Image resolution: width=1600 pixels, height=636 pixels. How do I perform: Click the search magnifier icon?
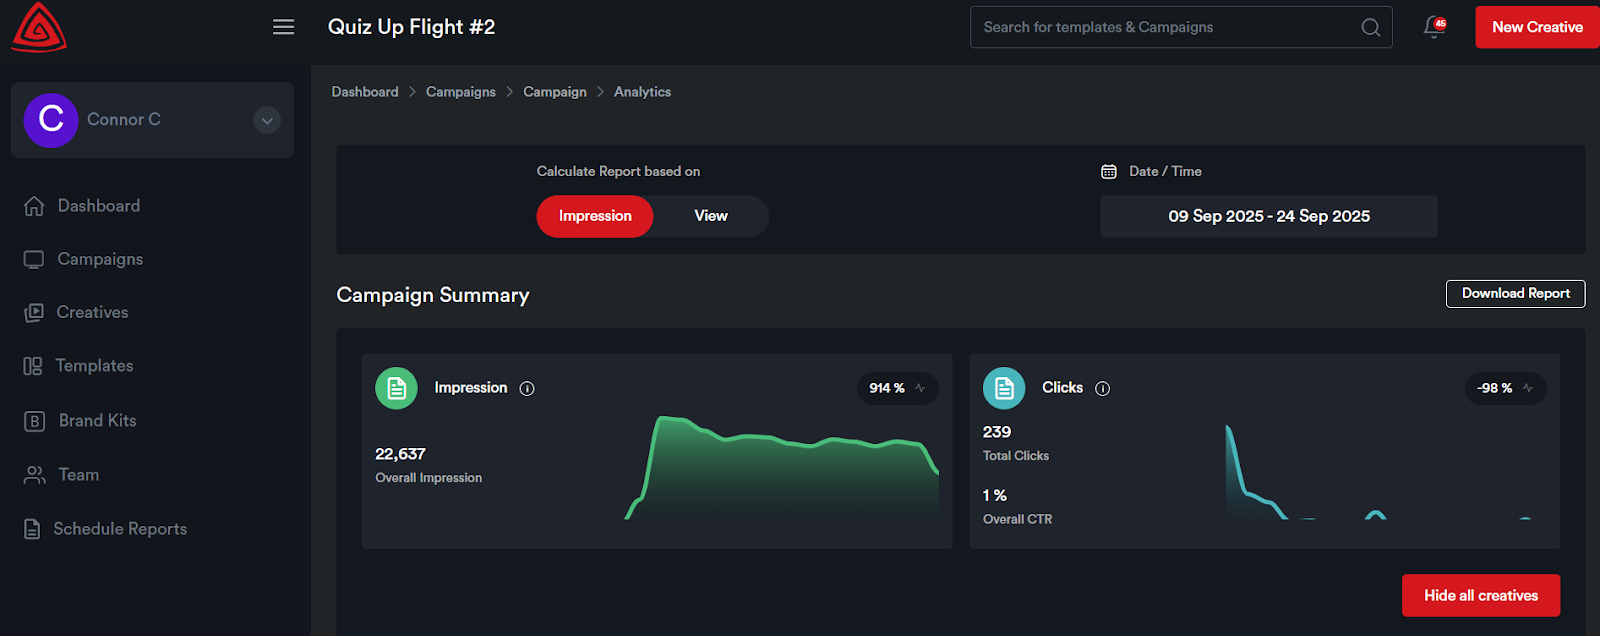(1370, 27)
